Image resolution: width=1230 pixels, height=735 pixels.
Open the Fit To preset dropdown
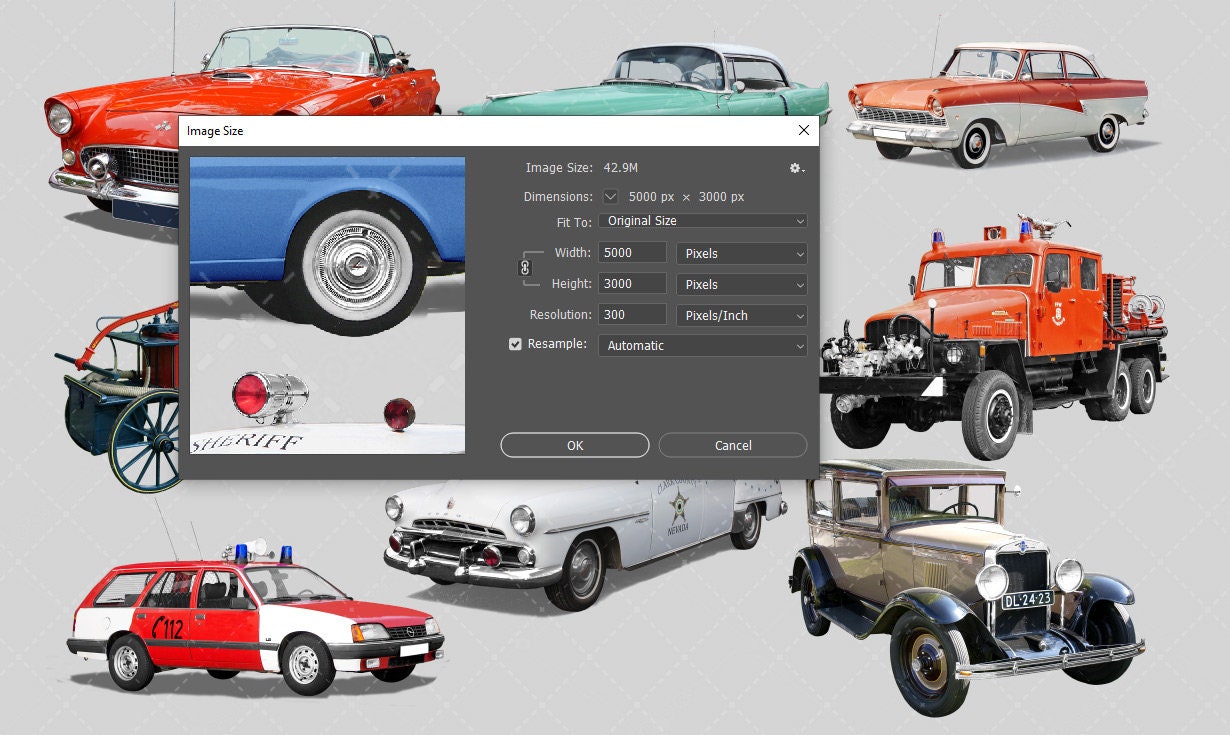pyautogui.click(x=702, y=220)
